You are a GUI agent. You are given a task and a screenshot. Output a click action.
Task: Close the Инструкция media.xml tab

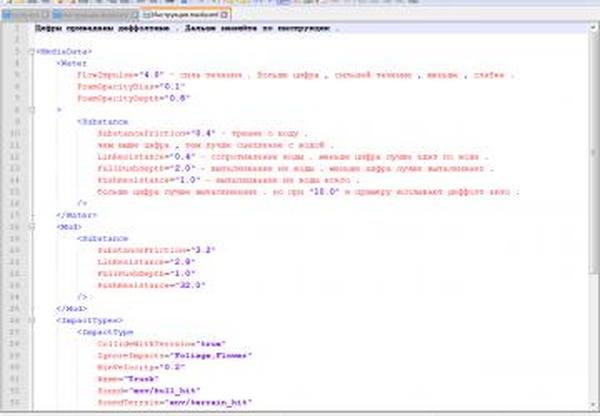tap(226, 17)
